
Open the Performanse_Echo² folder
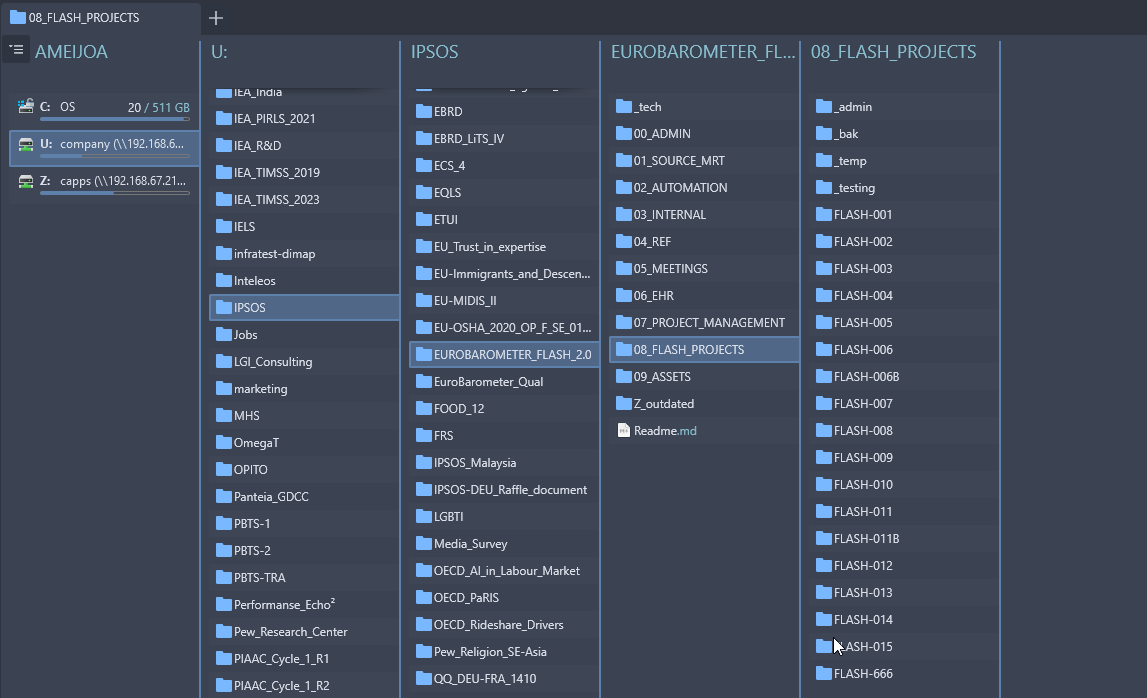304,604
